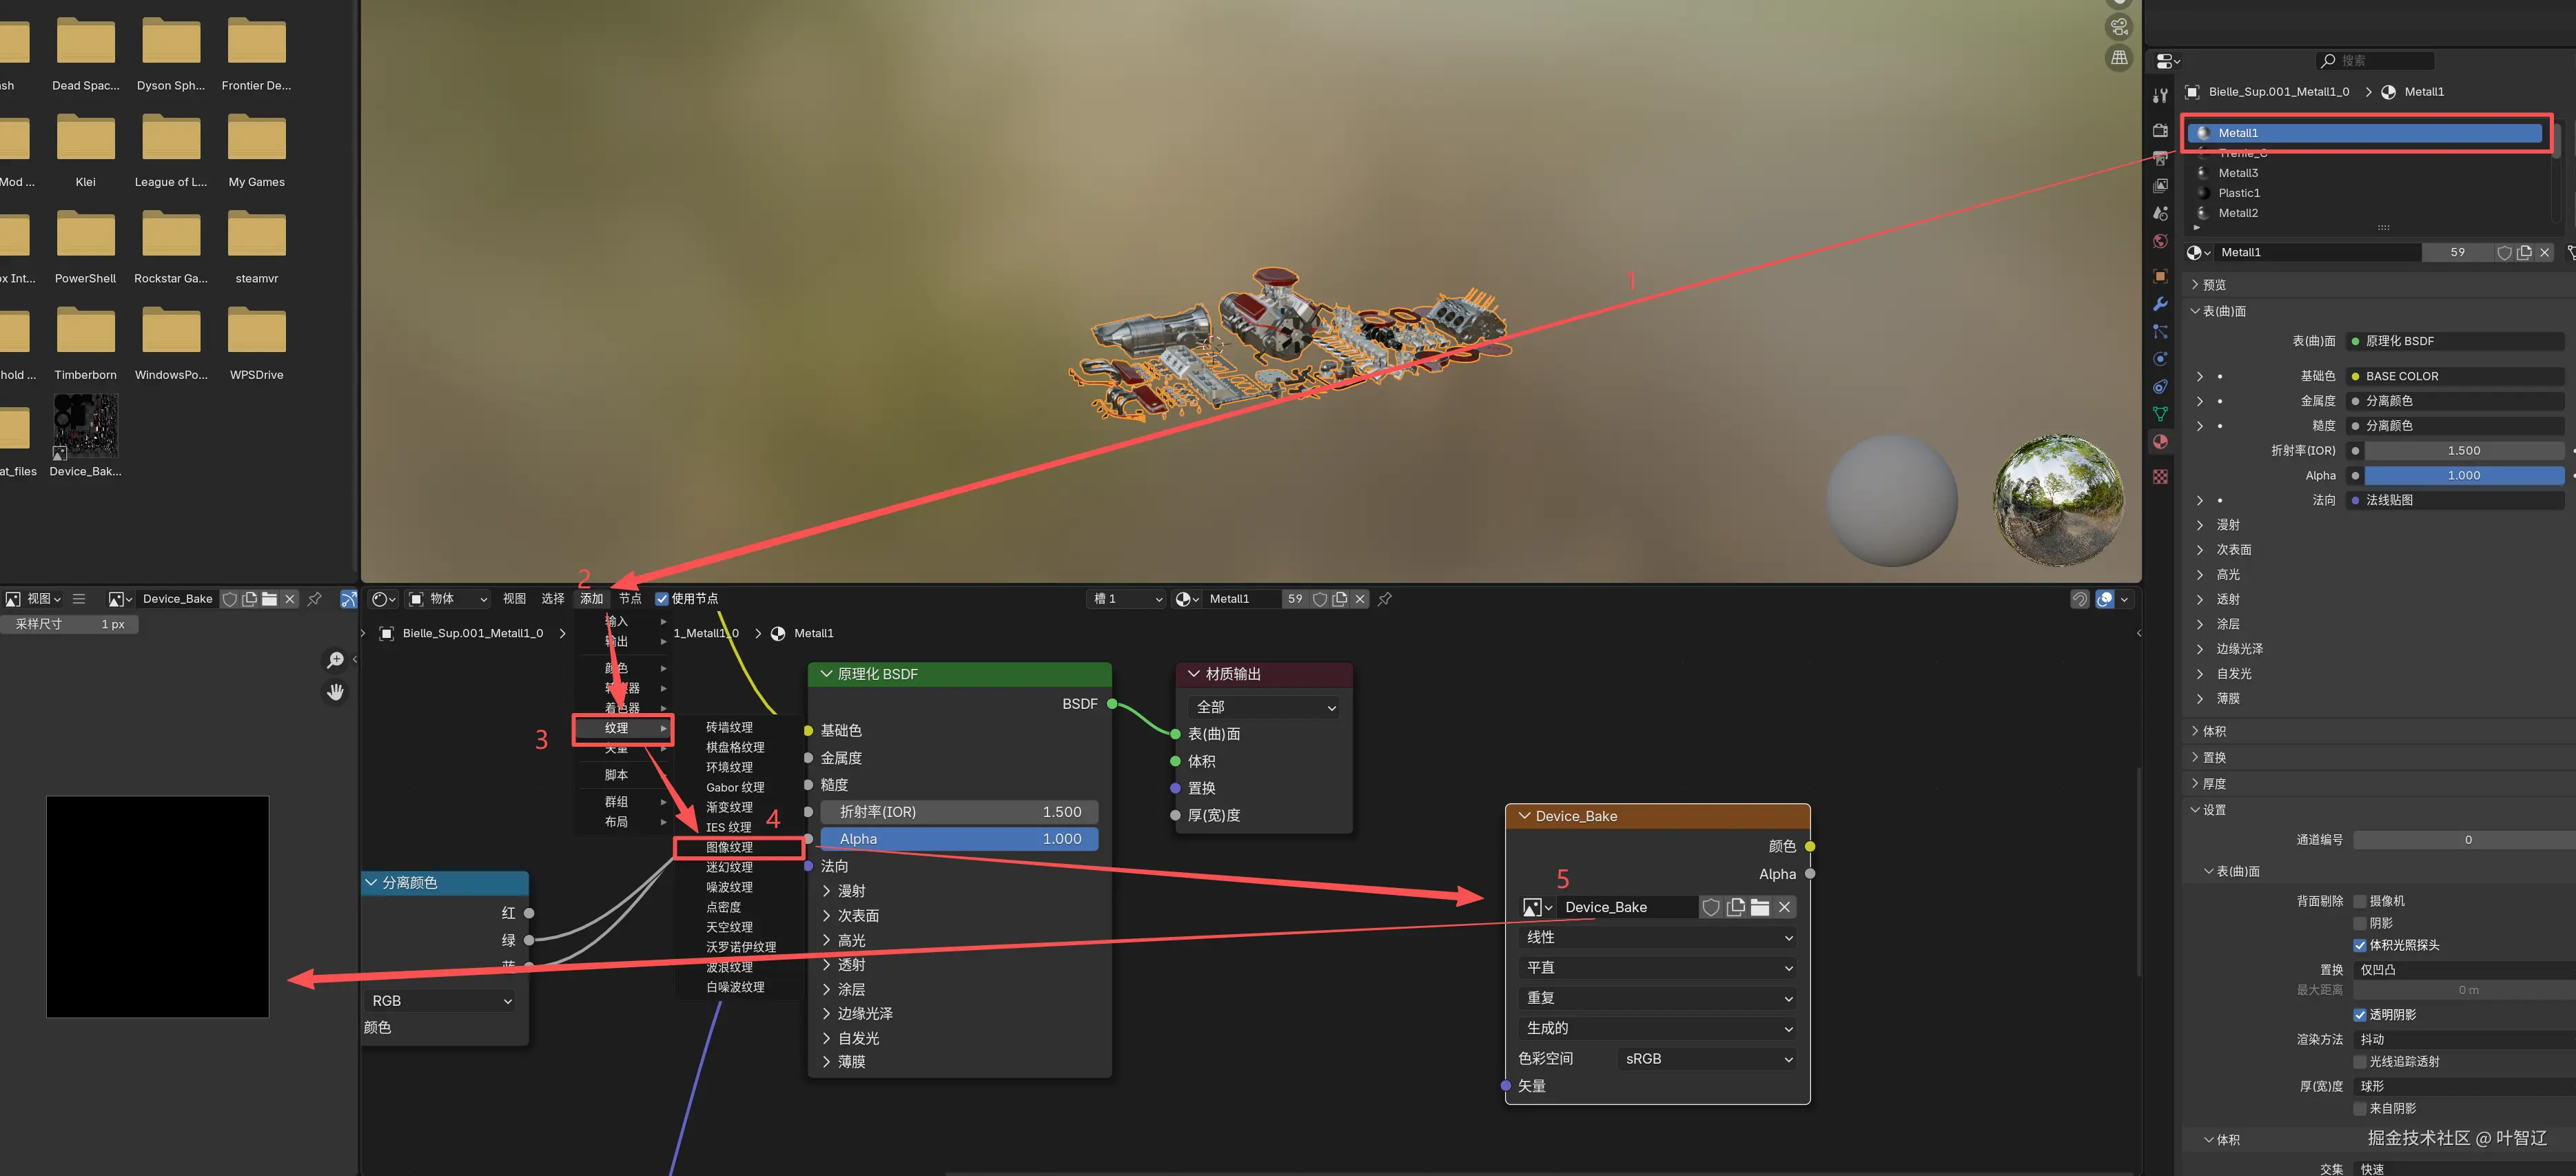Toggle the 使用节点 checkbox
This screenshot has height=1176, width=2576.
(662, 599)
